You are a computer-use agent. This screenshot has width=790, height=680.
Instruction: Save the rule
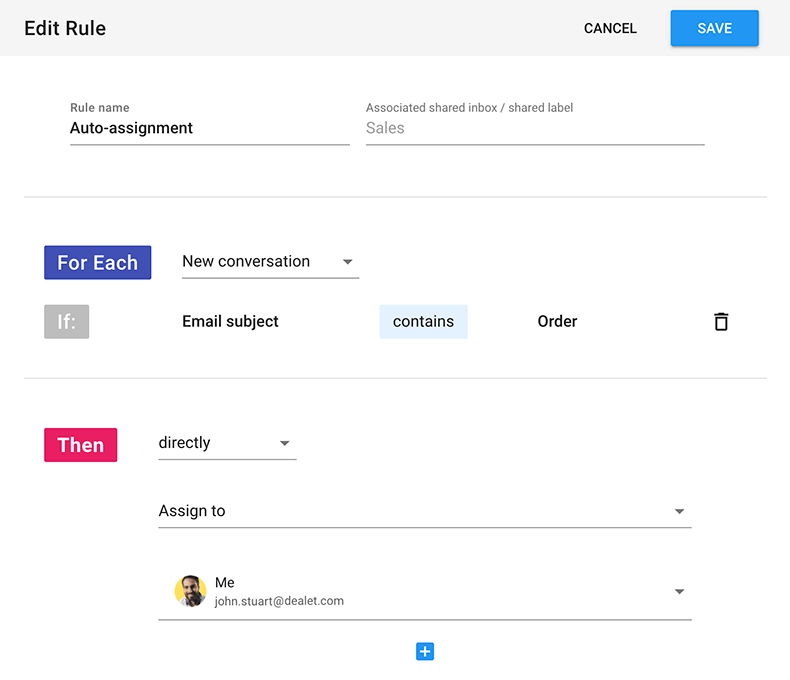coord(714,28)
